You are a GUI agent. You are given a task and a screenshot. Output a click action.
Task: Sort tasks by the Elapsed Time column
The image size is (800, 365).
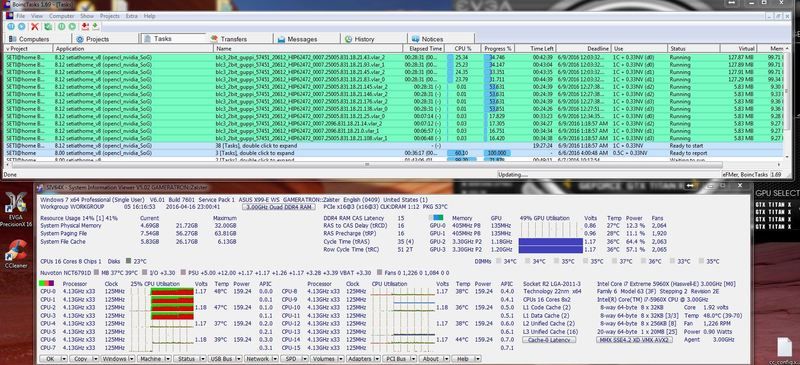point(423,48)
